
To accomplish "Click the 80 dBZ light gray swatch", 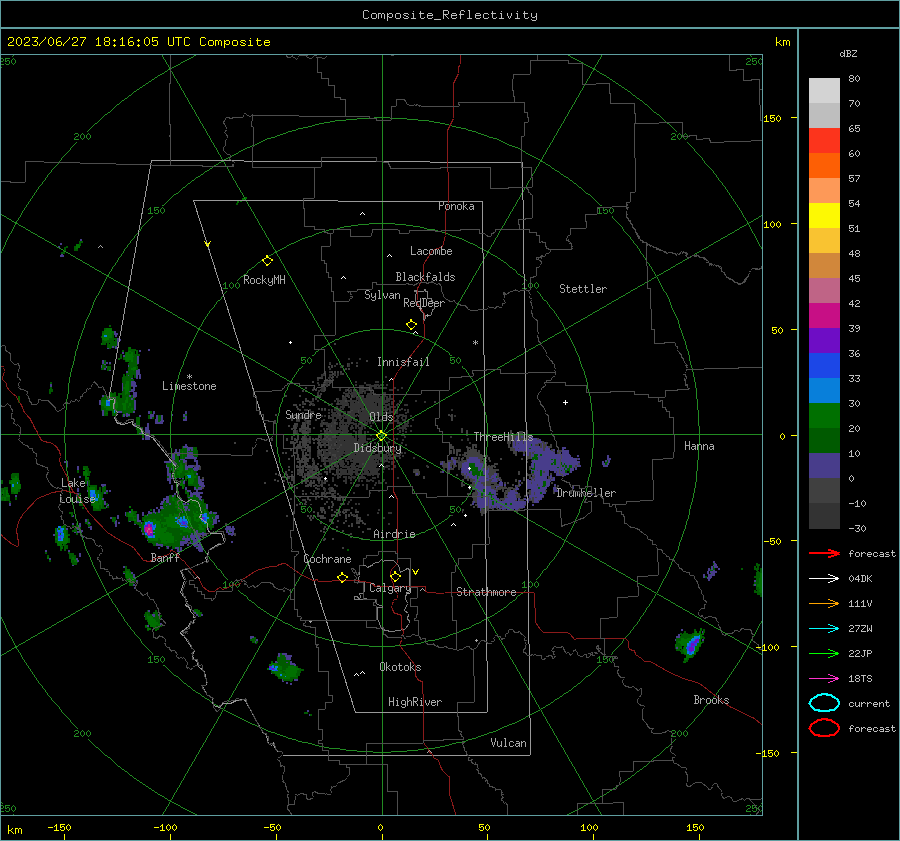I will [824, 90].
